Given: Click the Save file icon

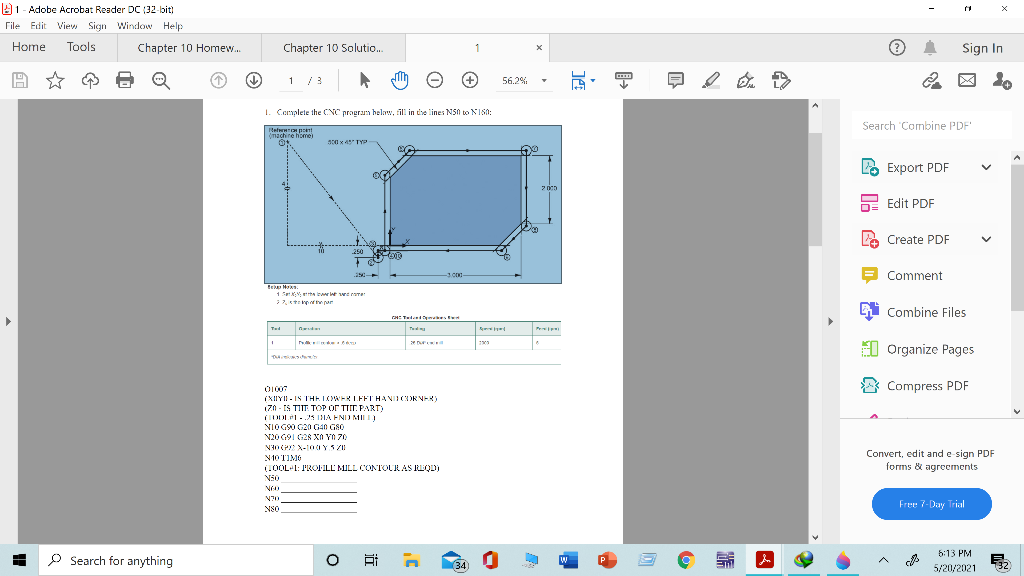Looking at the screenshot, I should 19,80.
